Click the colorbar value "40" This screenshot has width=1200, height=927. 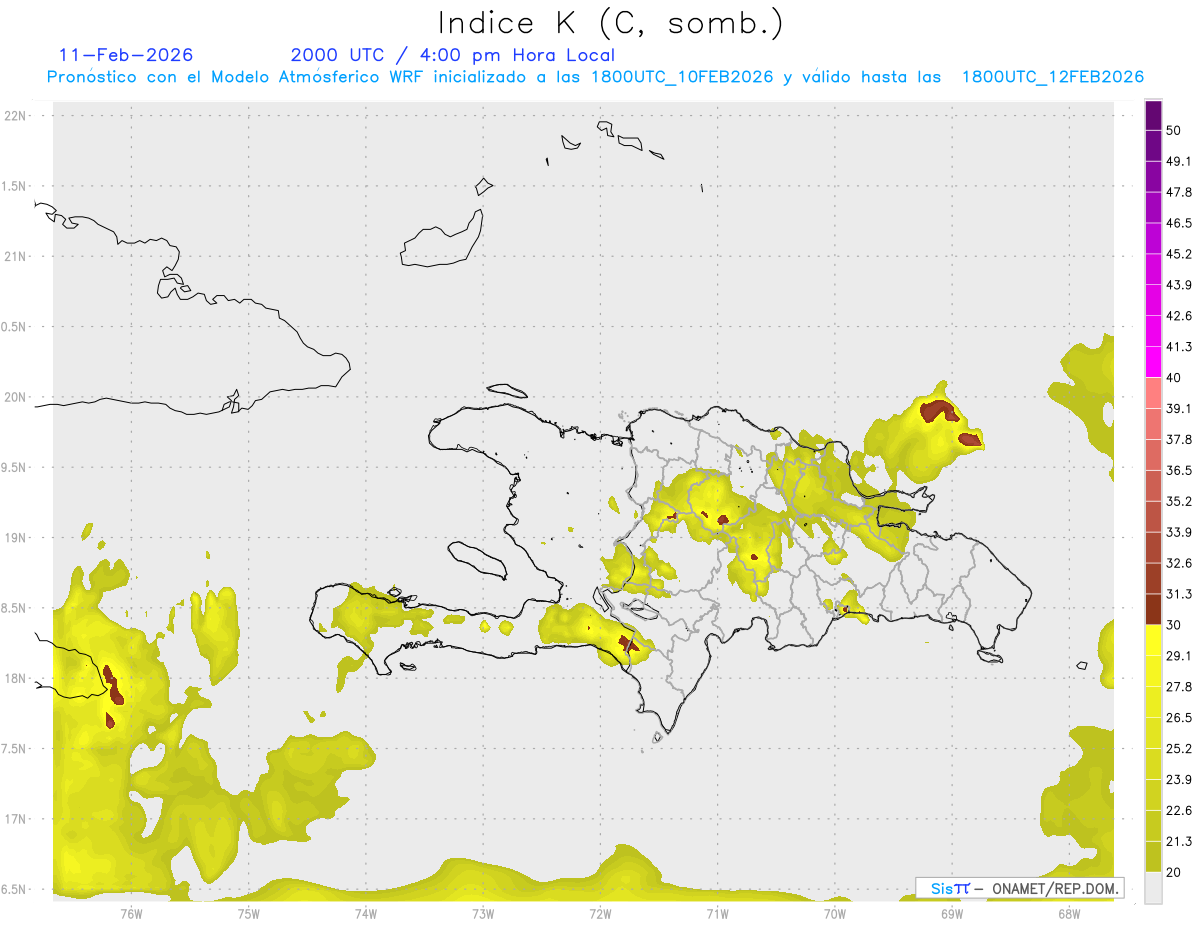click(x=1174, y=377)
